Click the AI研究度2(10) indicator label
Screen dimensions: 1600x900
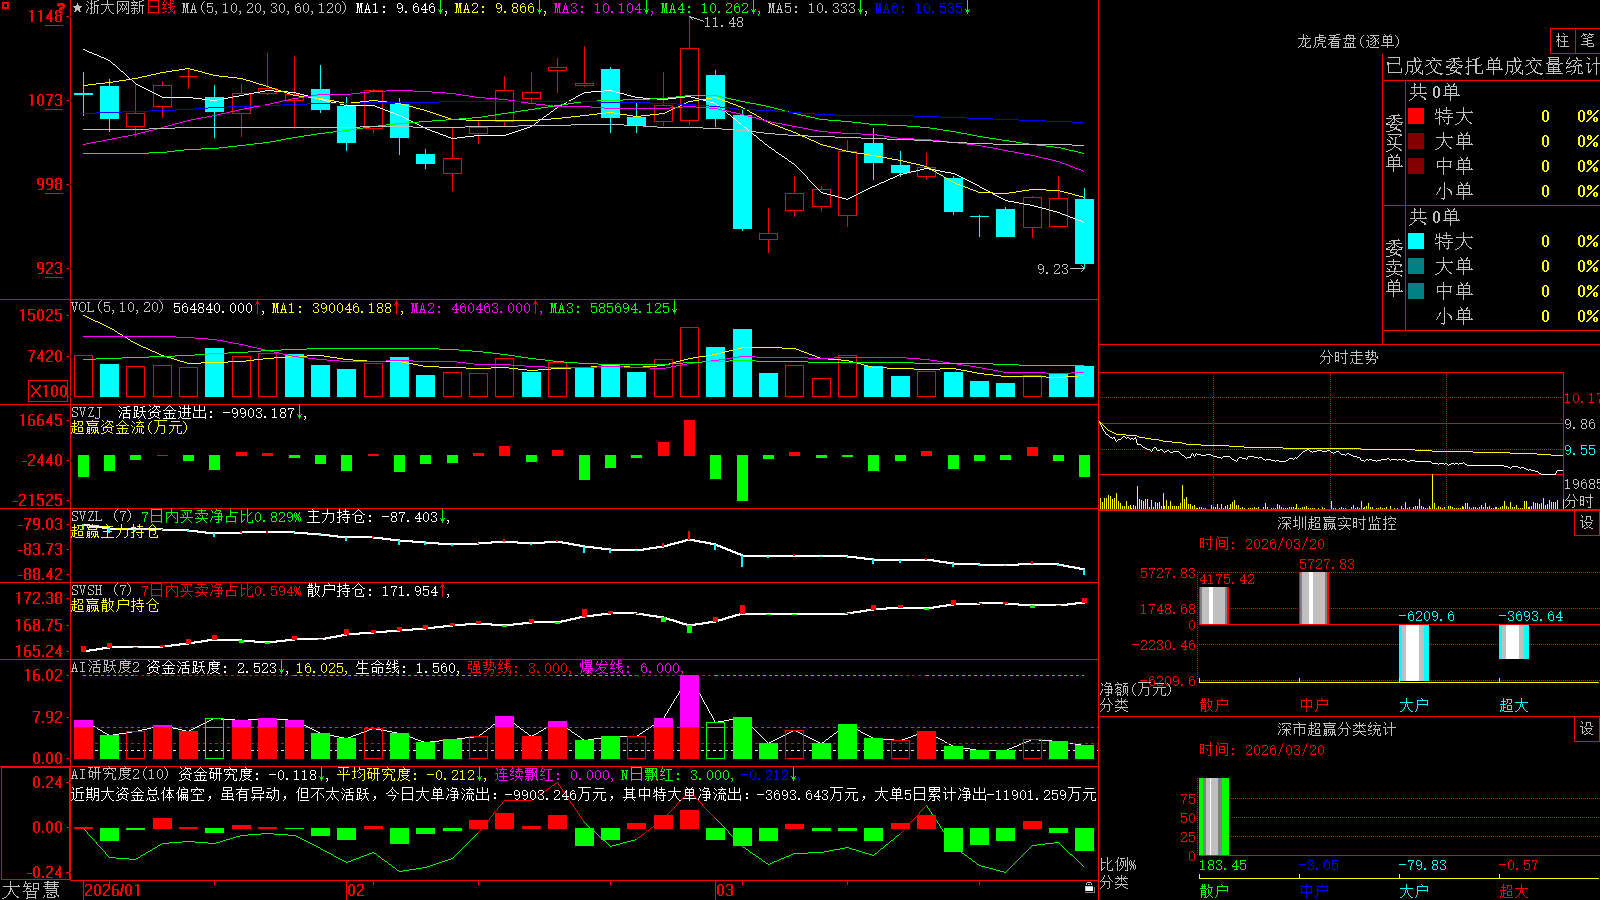click(120, 774)
